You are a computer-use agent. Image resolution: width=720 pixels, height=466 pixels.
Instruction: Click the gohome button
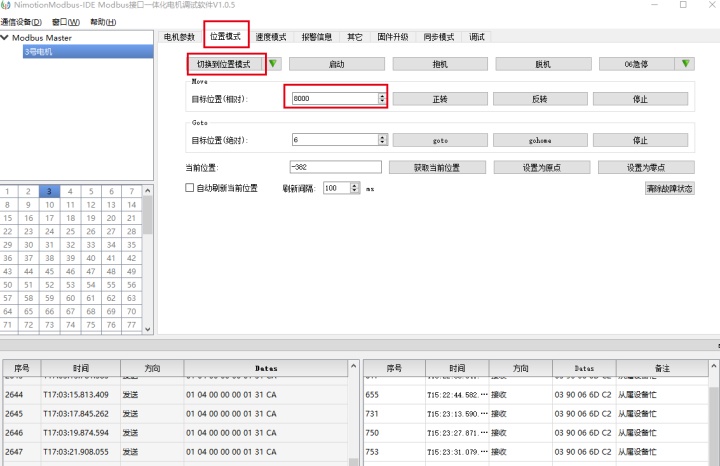coord(540,140)
